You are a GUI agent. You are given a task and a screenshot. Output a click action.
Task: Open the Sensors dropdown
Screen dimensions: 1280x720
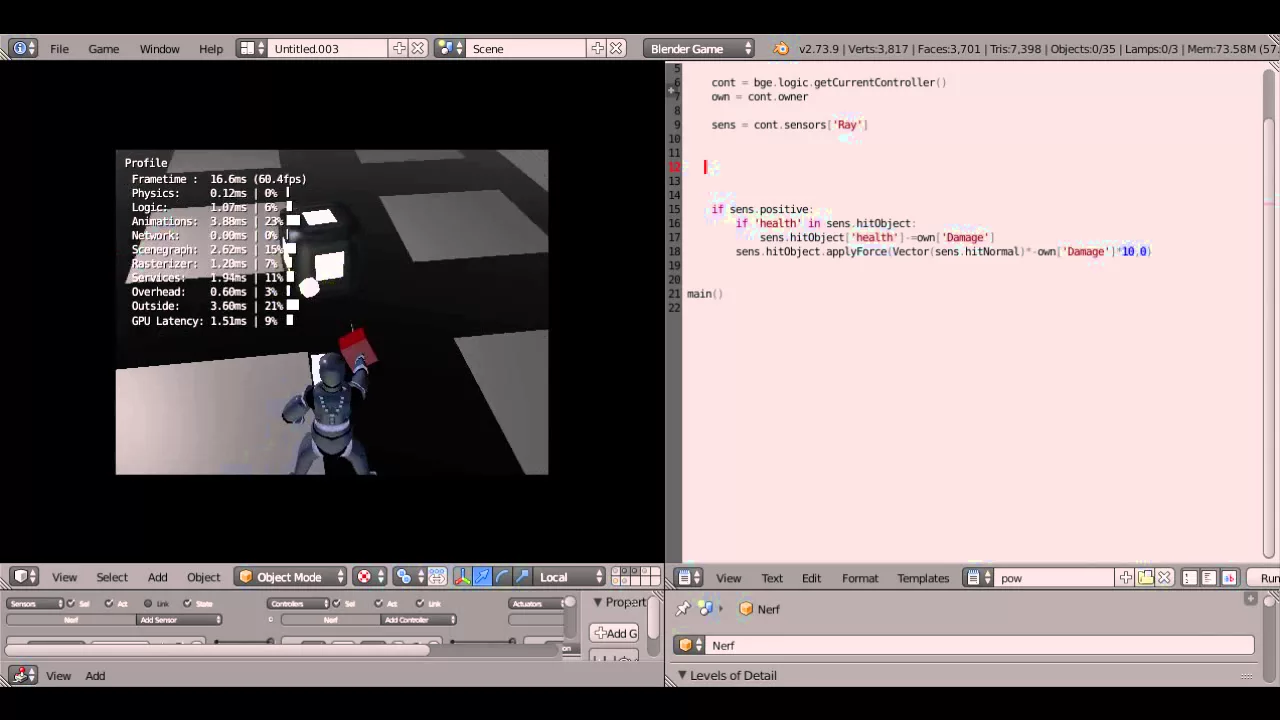(35, 603)
